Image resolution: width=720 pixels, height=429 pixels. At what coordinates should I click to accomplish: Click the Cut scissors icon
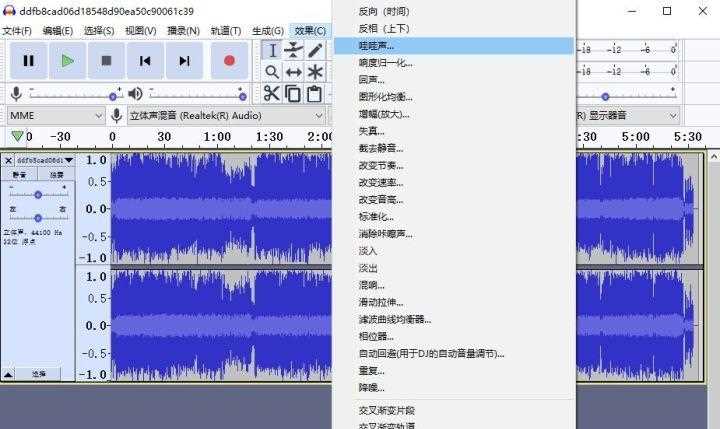[272, 94]
